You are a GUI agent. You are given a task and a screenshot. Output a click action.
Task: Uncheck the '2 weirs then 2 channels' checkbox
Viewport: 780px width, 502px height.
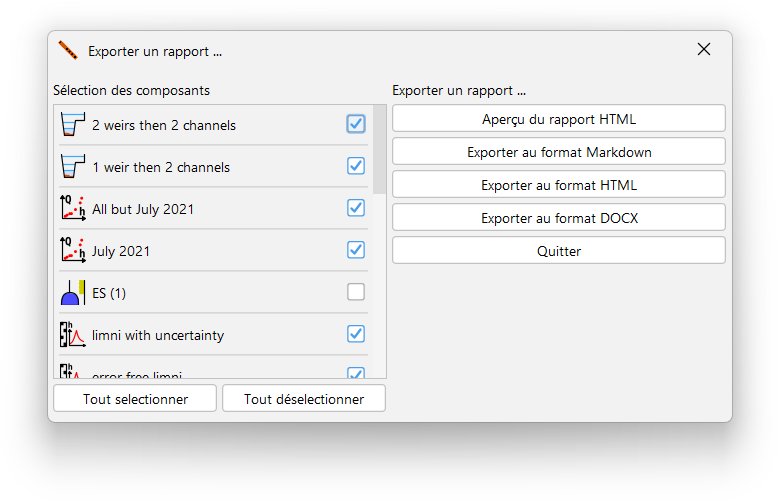(356, 124)
